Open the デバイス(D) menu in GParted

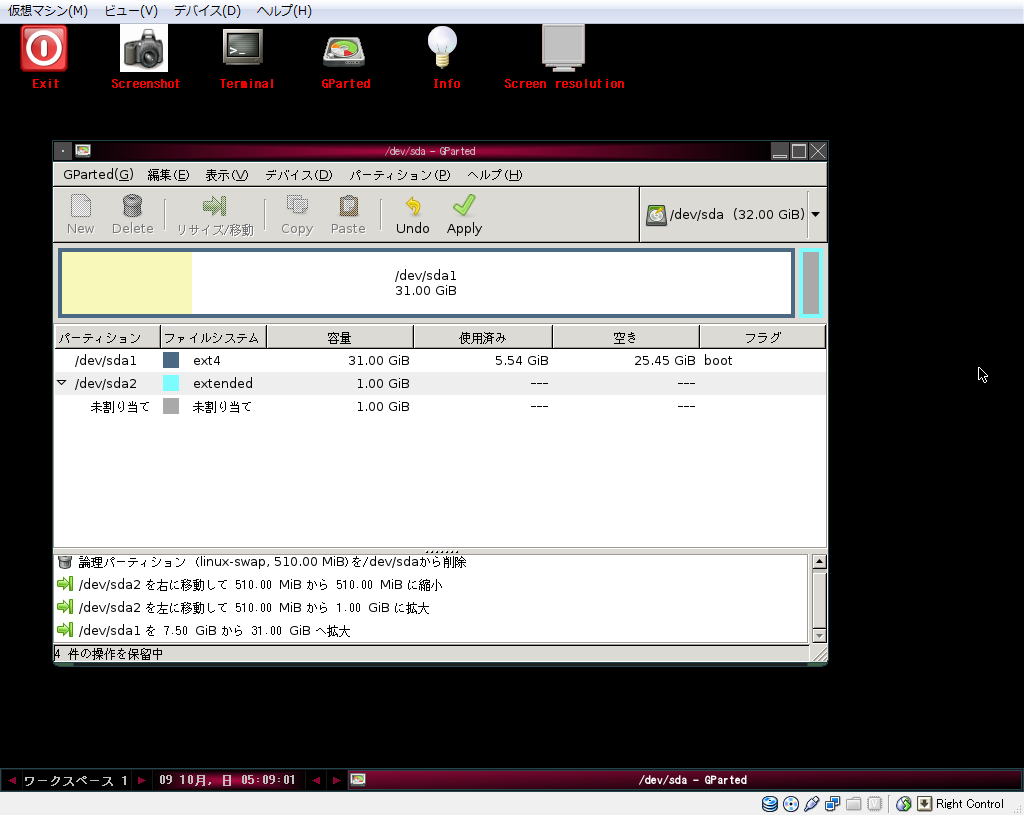[298, 174]
